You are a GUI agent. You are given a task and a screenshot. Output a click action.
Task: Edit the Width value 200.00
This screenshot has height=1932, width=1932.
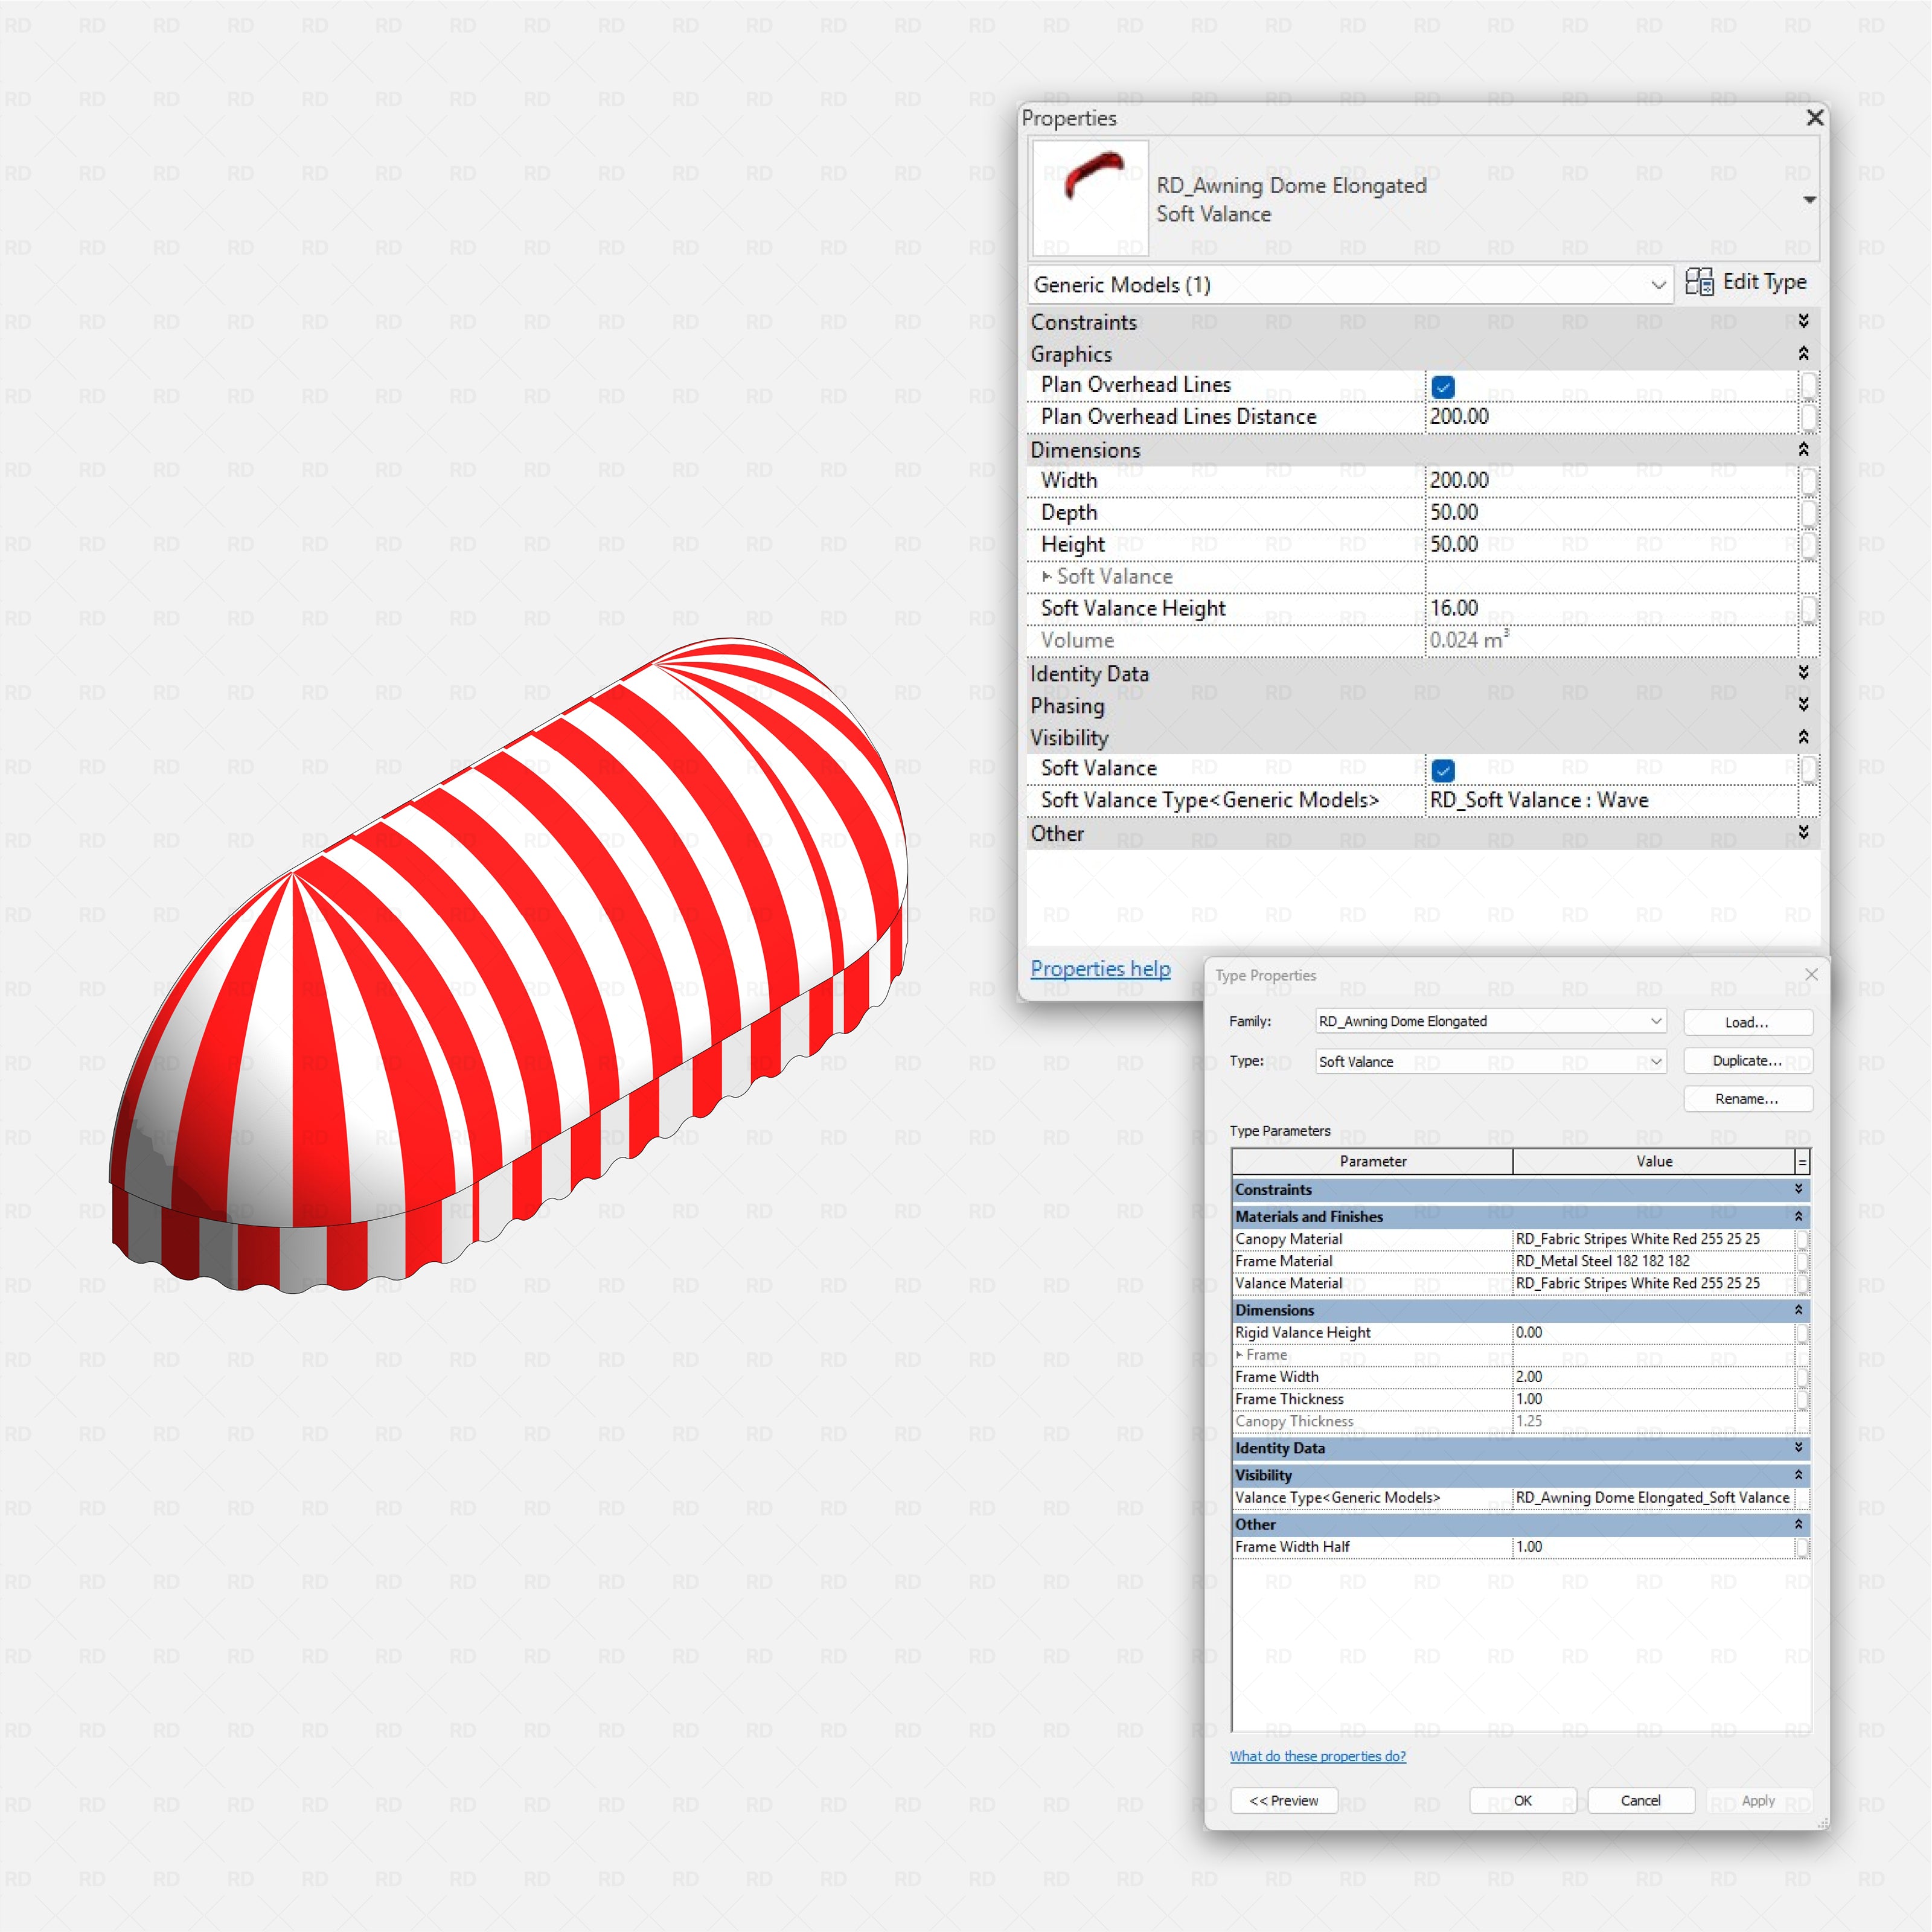[x=1610, y=481]
